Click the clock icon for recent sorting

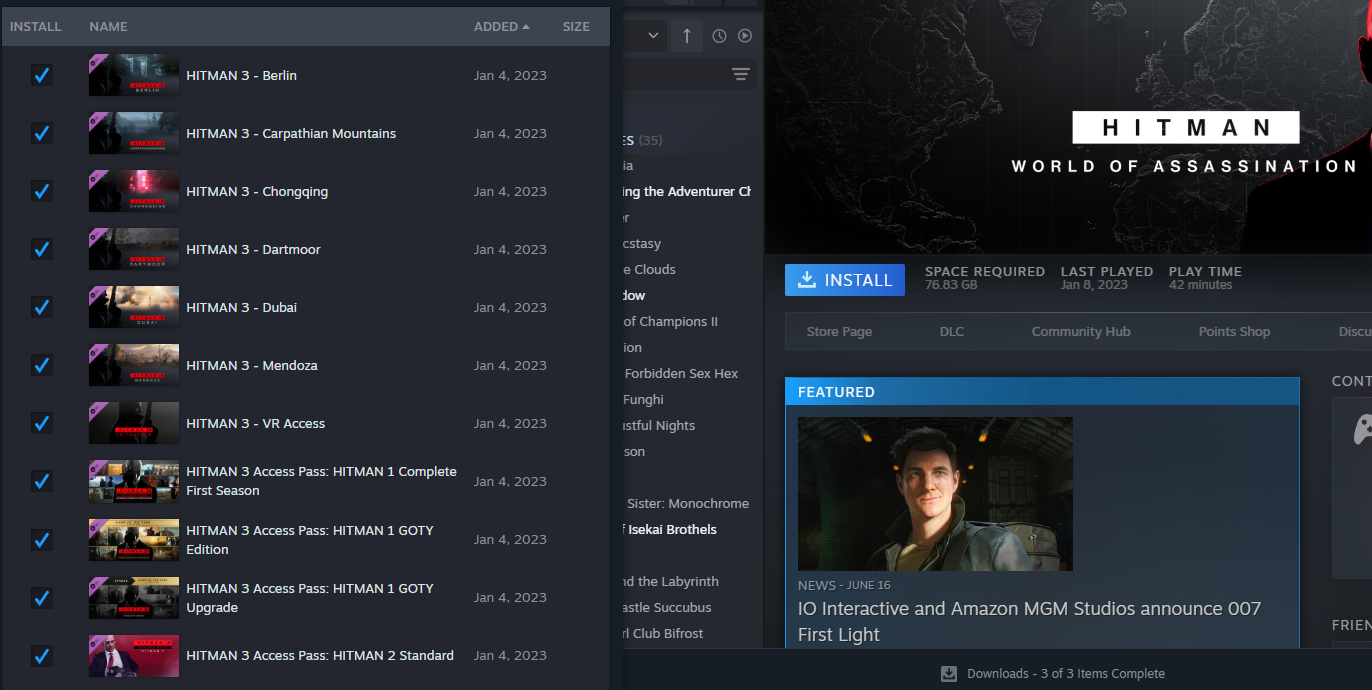[x=719, y=36]
